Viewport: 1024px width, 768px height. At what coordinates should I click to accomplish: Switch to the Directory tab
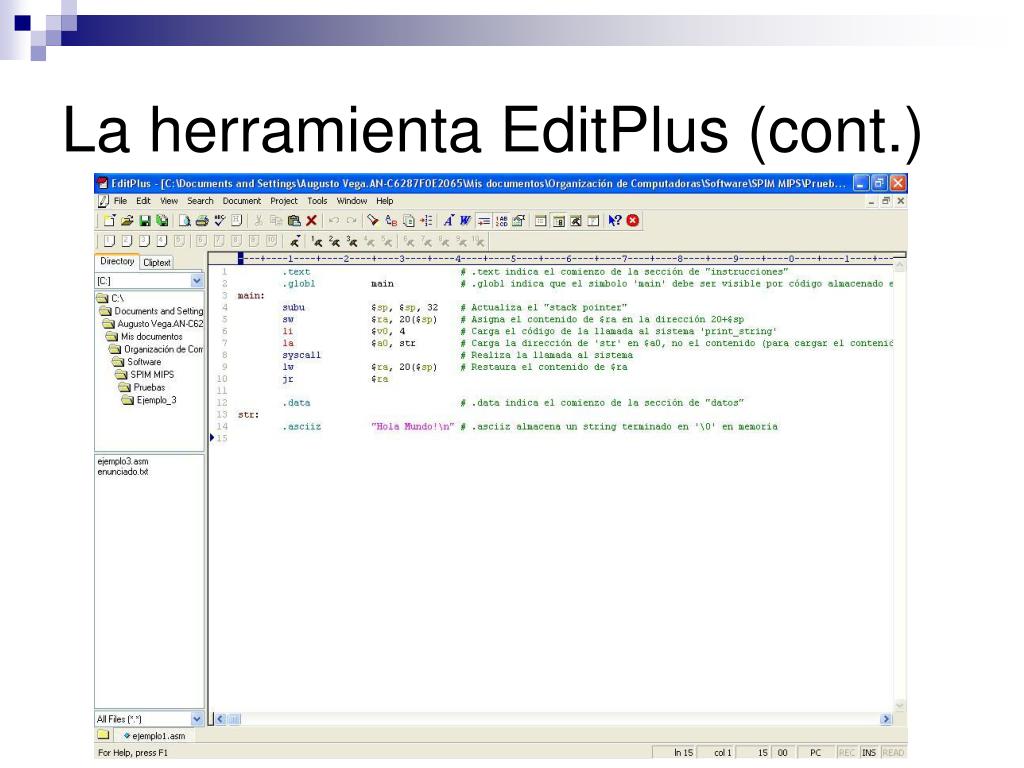(117, 261)
